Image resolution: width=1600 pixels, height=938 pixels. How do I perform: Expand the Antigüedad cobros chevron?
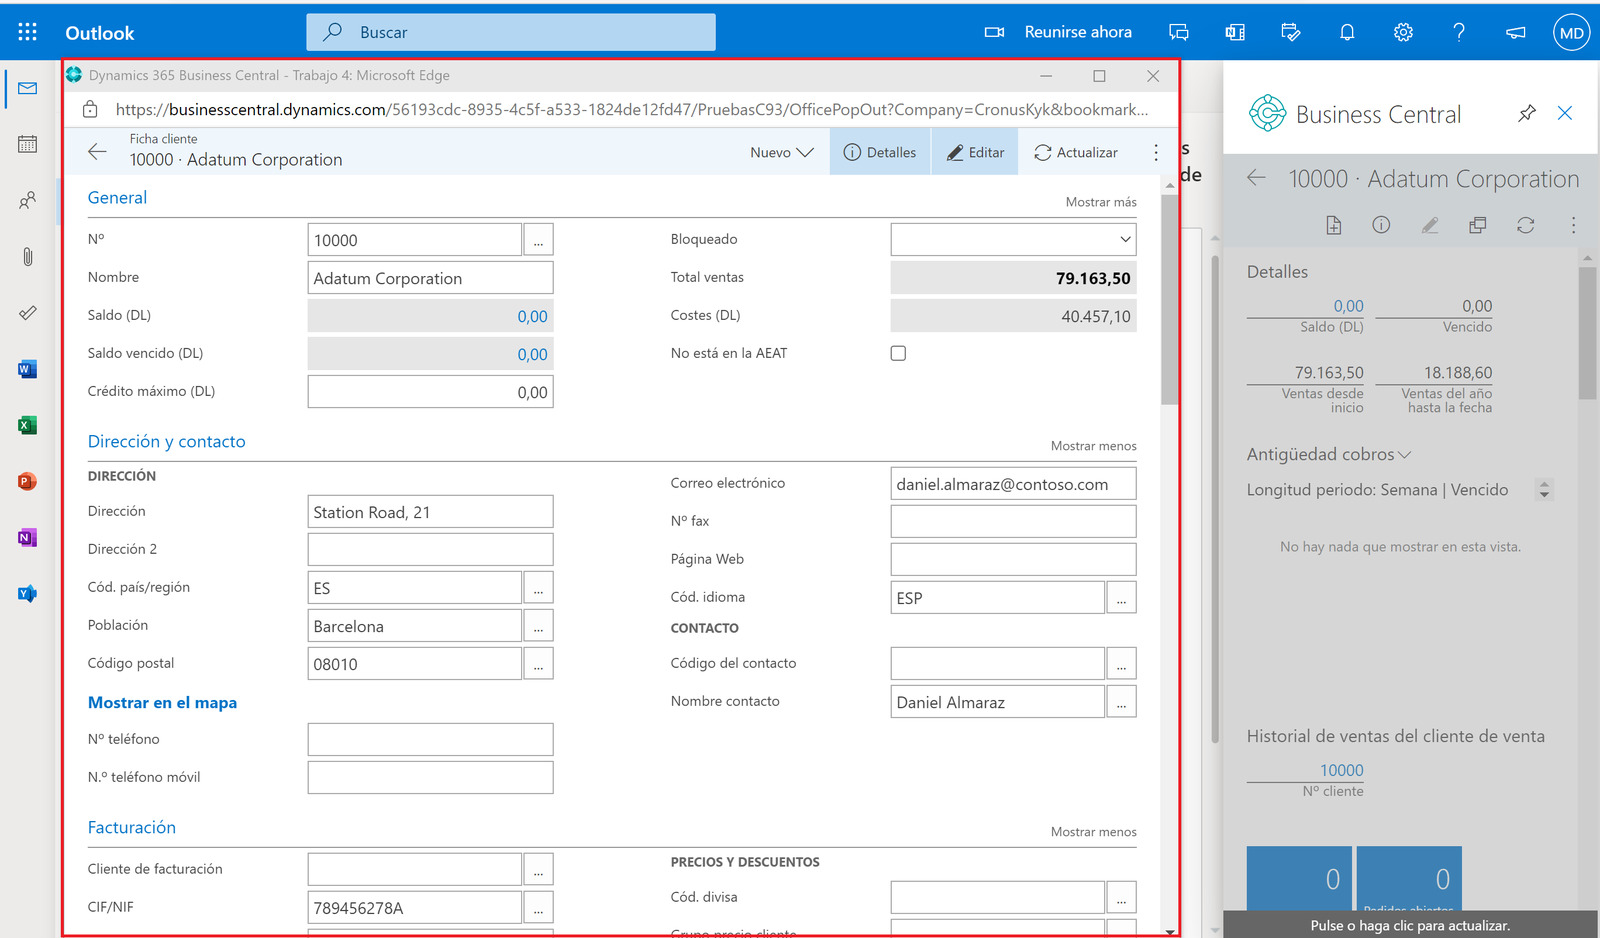tap(1404, 455)
